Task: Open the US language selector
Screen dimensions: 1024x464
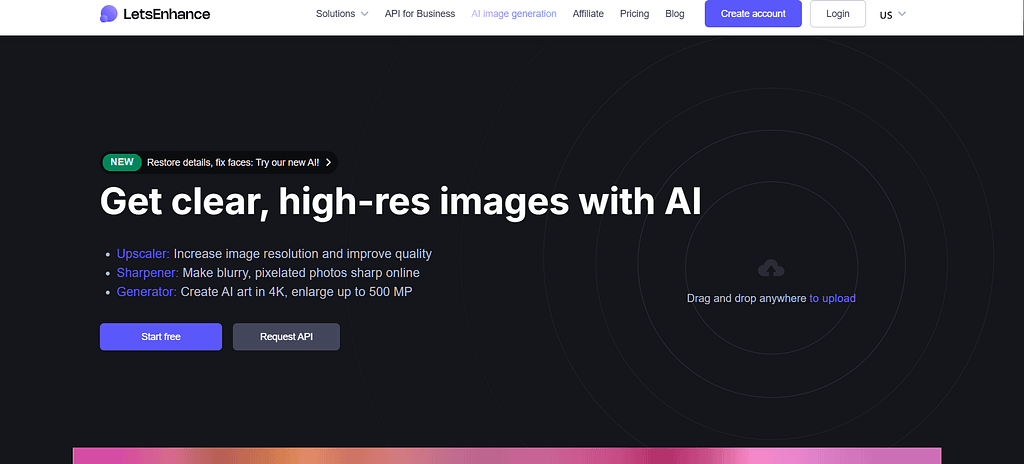Action: (893, 14)
